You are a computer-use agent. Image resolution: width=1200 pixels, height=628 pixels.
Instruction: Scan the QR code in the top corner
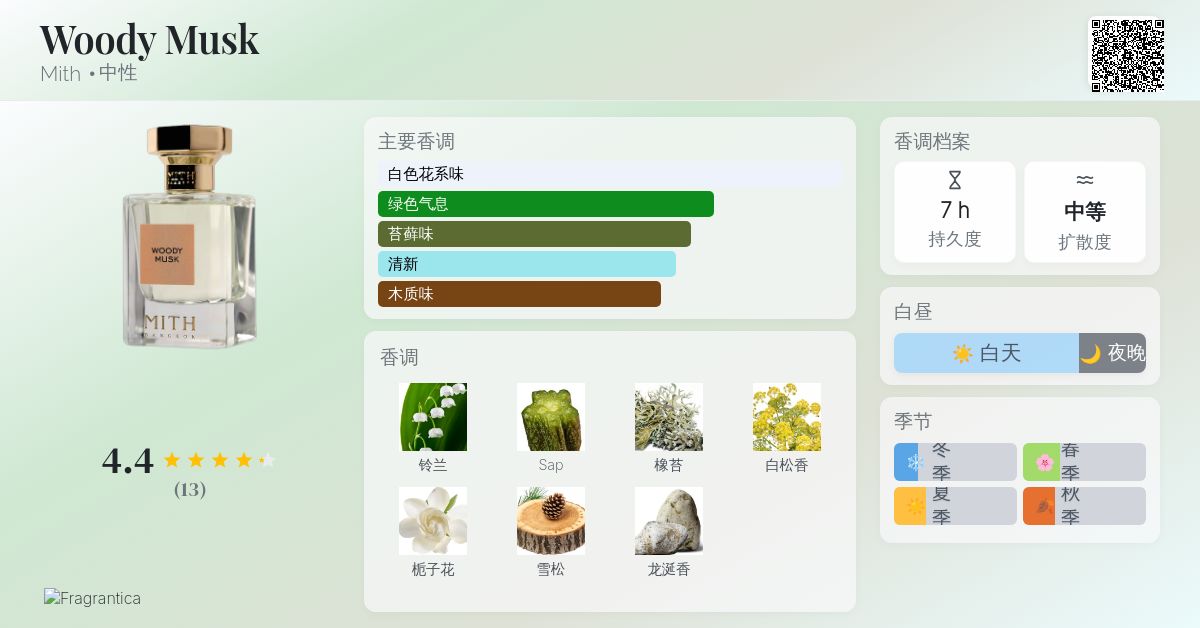point(1128,57)
